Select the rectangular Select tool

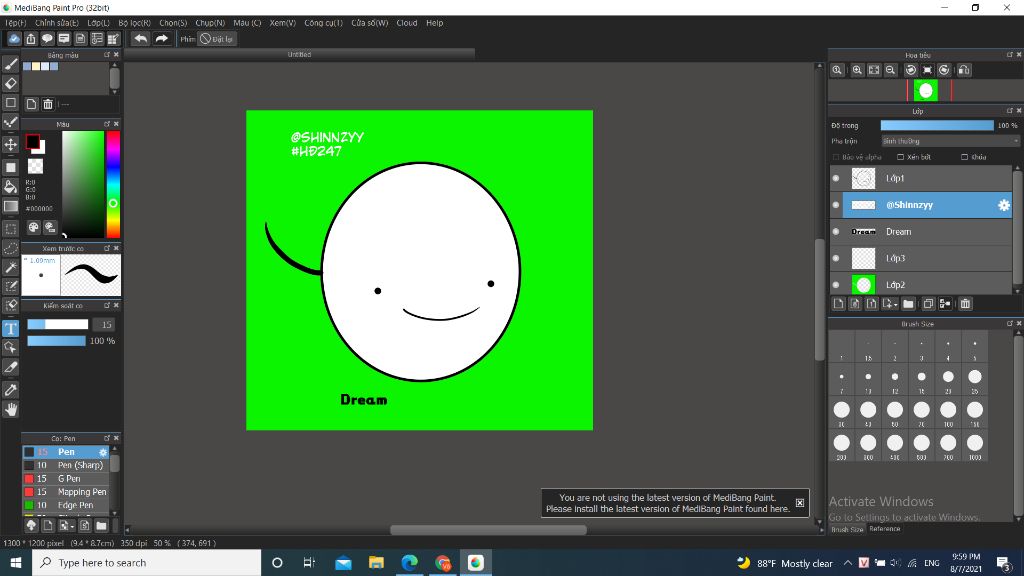[10, 229]
